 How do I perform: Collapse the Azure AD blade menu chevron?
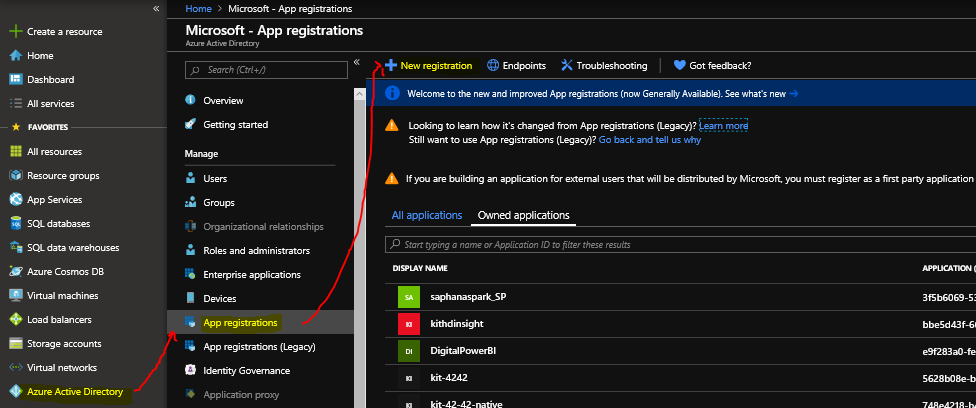click(x=357, y=62)
